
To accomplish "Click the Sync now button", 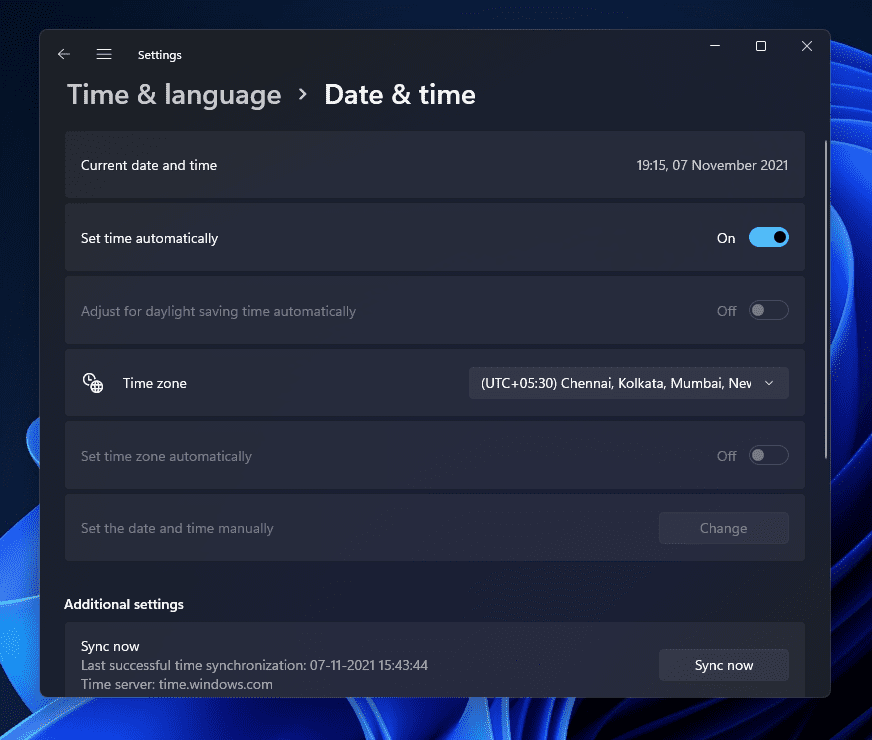I will click(724, 665).
